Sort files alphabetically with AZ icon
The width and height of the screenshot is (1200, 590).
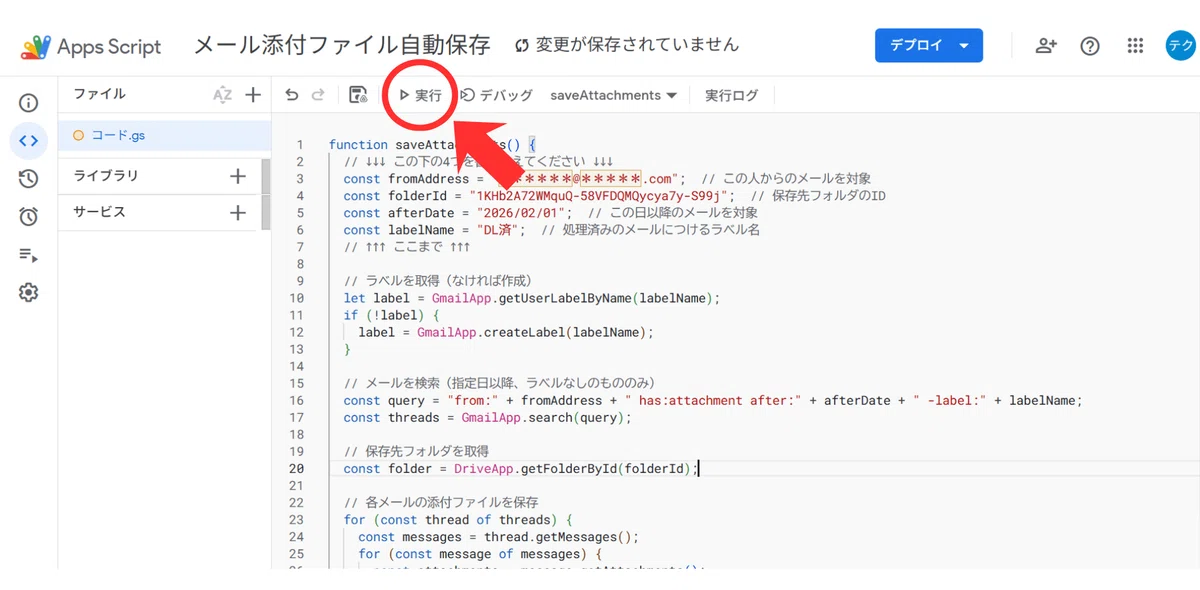point(222,95)
